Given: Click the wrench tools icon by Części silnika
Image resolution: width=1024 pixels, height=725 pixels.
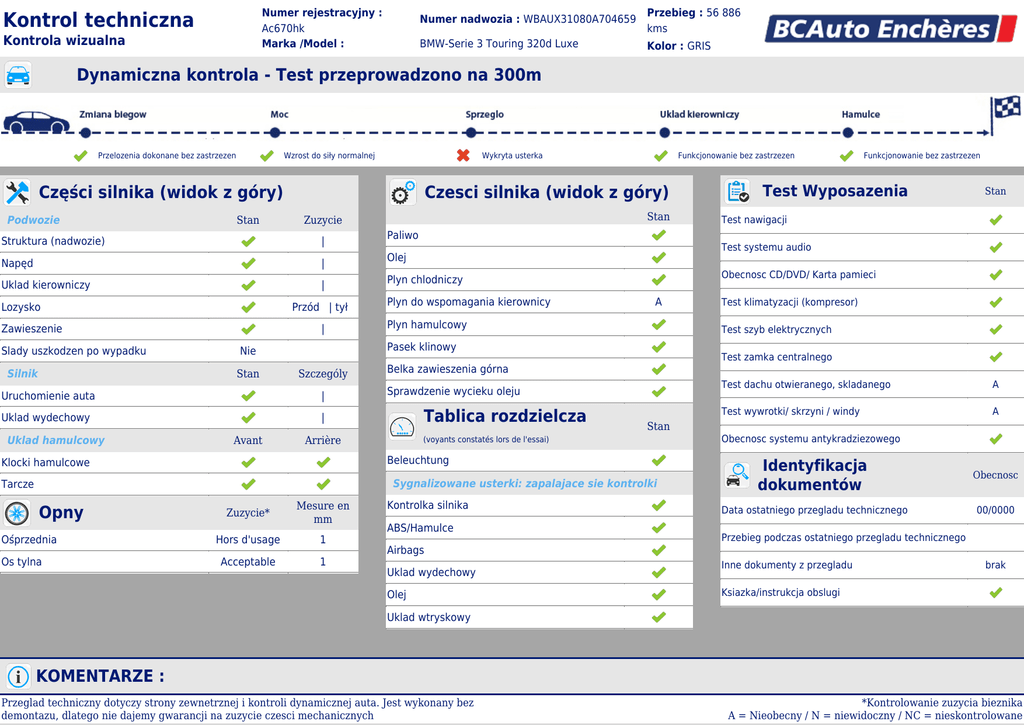Looking at the screenshot, I should pyautogui.click(x=17, y=193).
